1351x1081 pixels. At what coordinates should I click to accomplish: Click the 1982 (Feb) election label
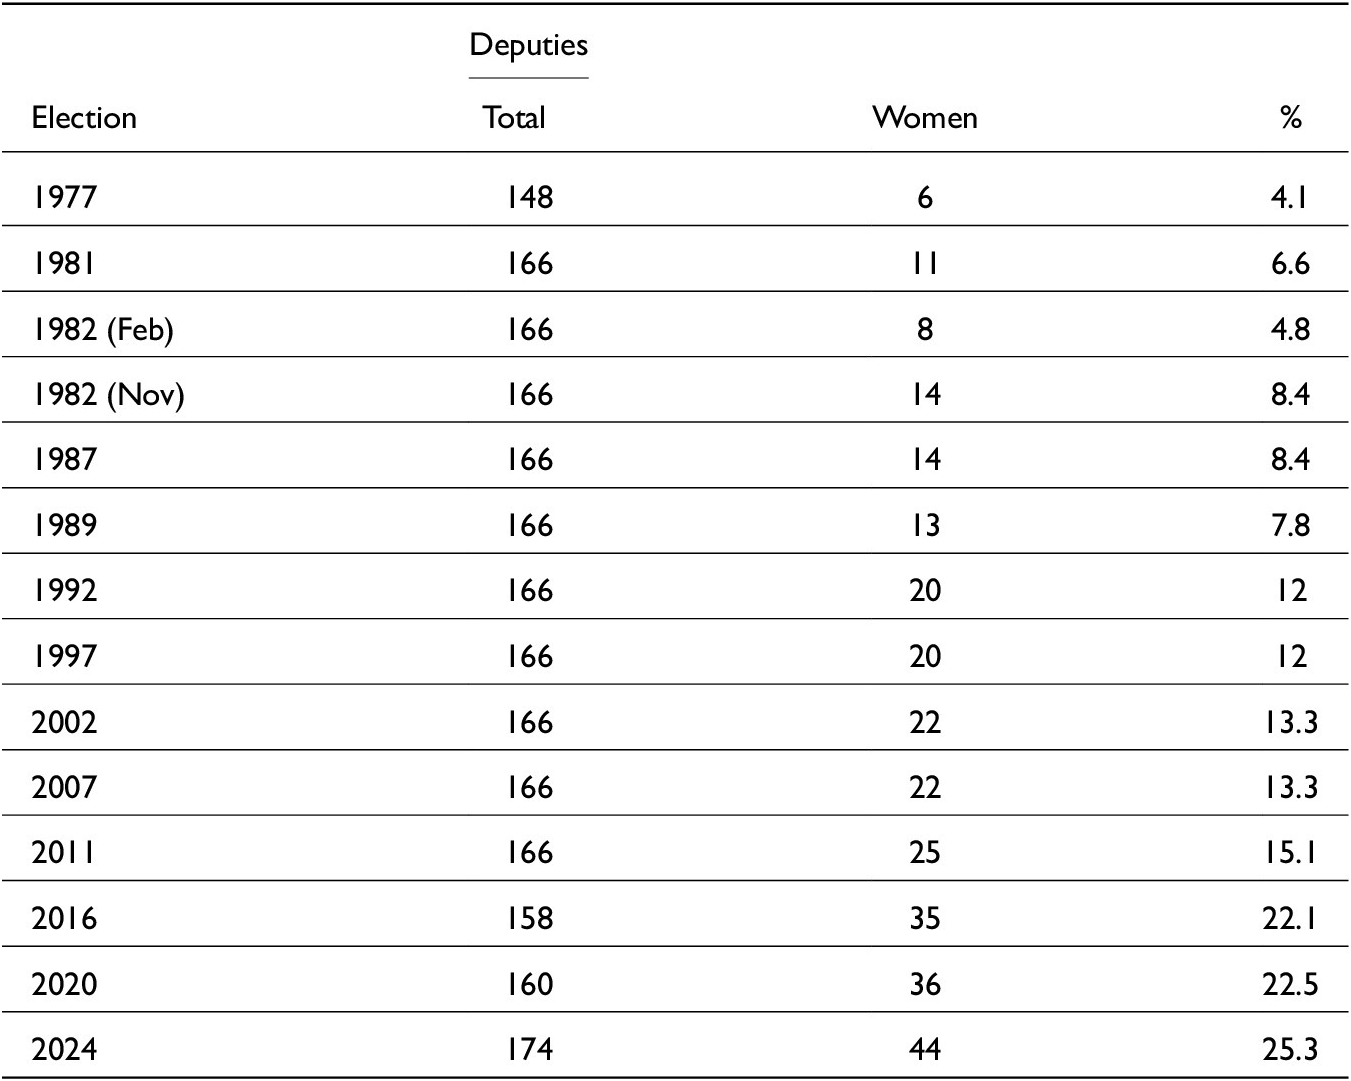click(x=102, y=329)
